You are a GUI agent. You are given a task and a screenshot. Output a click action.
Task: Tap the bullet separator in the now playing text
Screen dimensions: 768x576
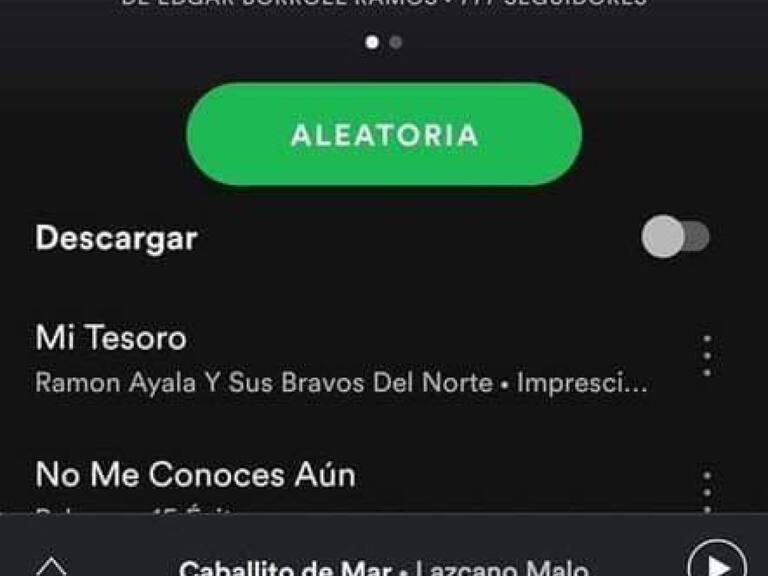pos(404,571)
